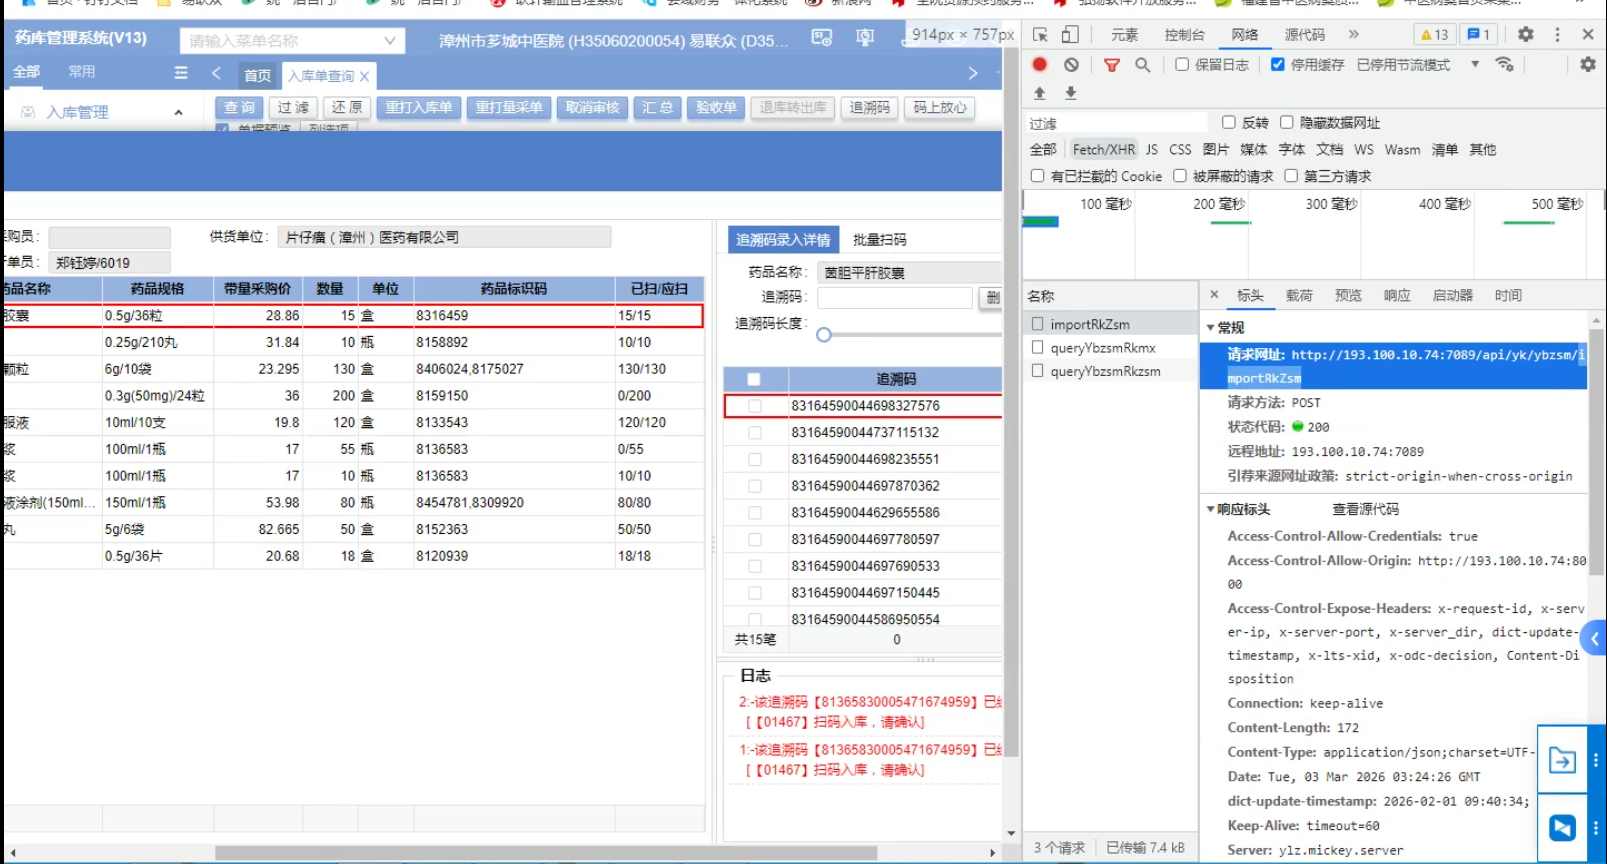Export HAR with the download arrow icon
Viewport: 1607px width, 864px height.
pyautogui.click(x=1071, y=93)
